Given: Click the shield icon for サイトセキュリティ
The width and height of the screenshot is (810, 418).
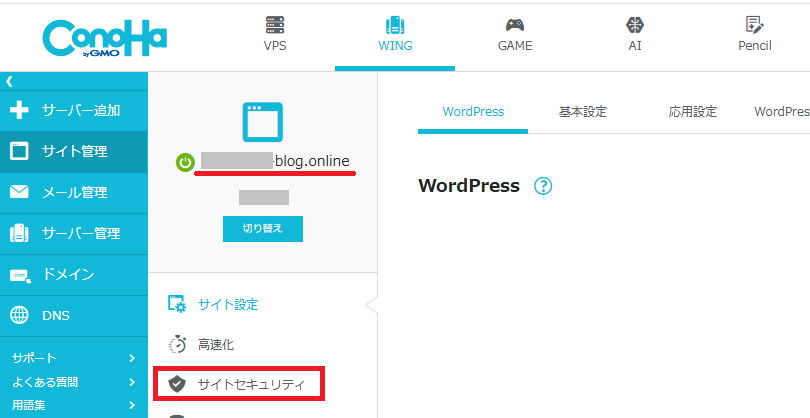Looking at the screenshot, I should 177,384.
